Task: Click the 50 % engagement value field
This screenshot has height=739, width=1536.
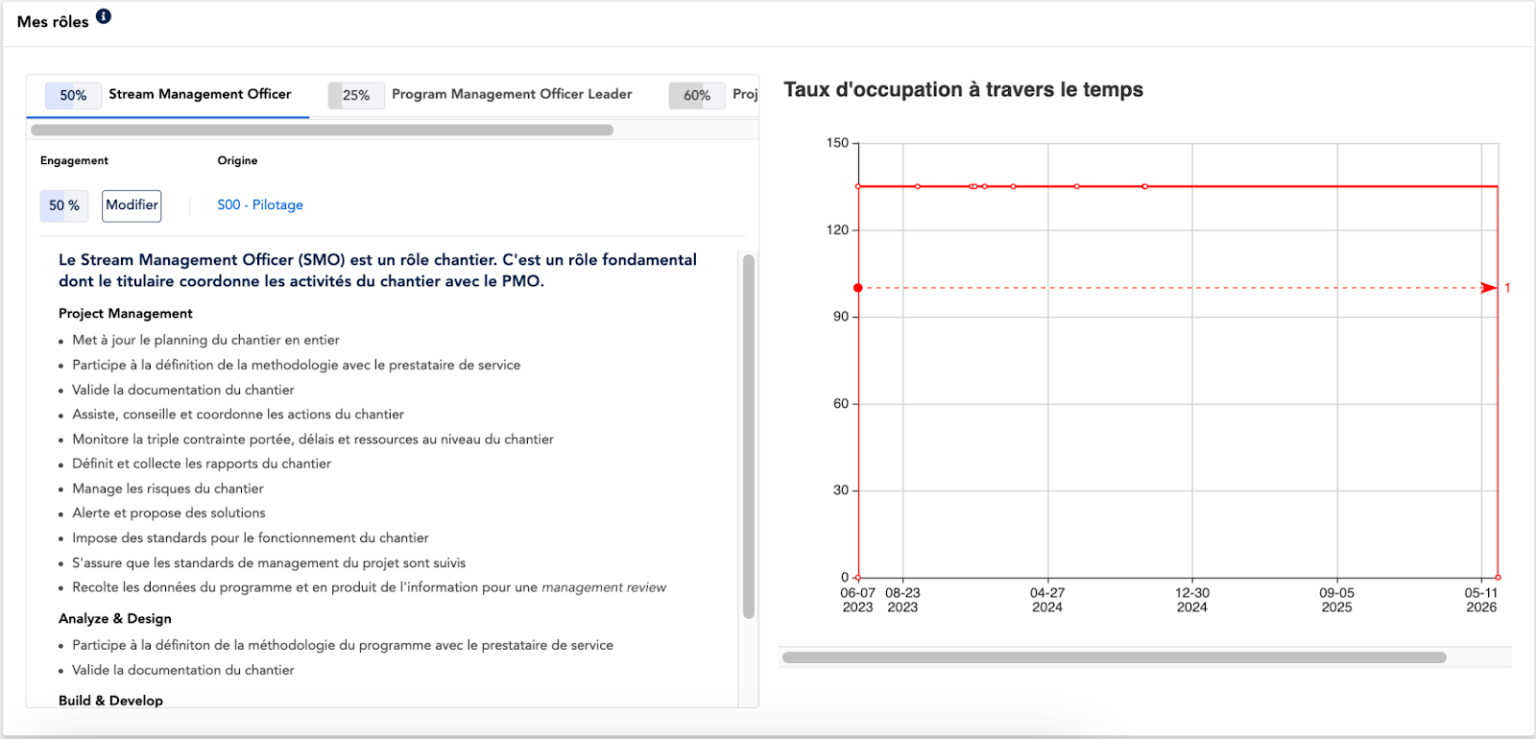Action: click(63, 205)
